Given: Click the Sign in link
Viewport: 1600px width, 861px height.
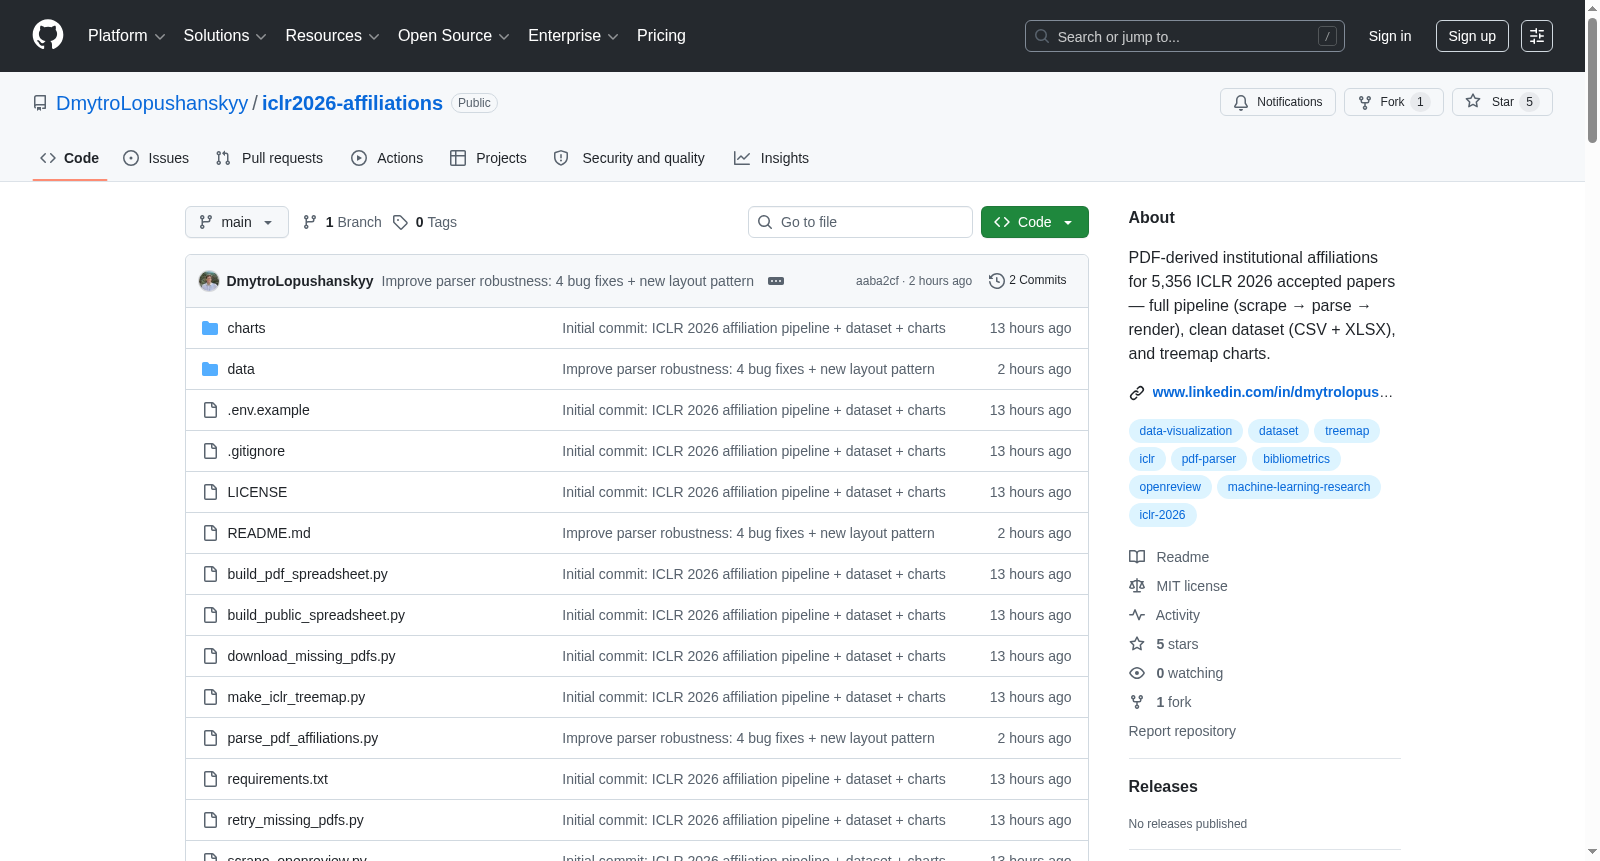Looking at the screenshot, I should [1390, 36].
